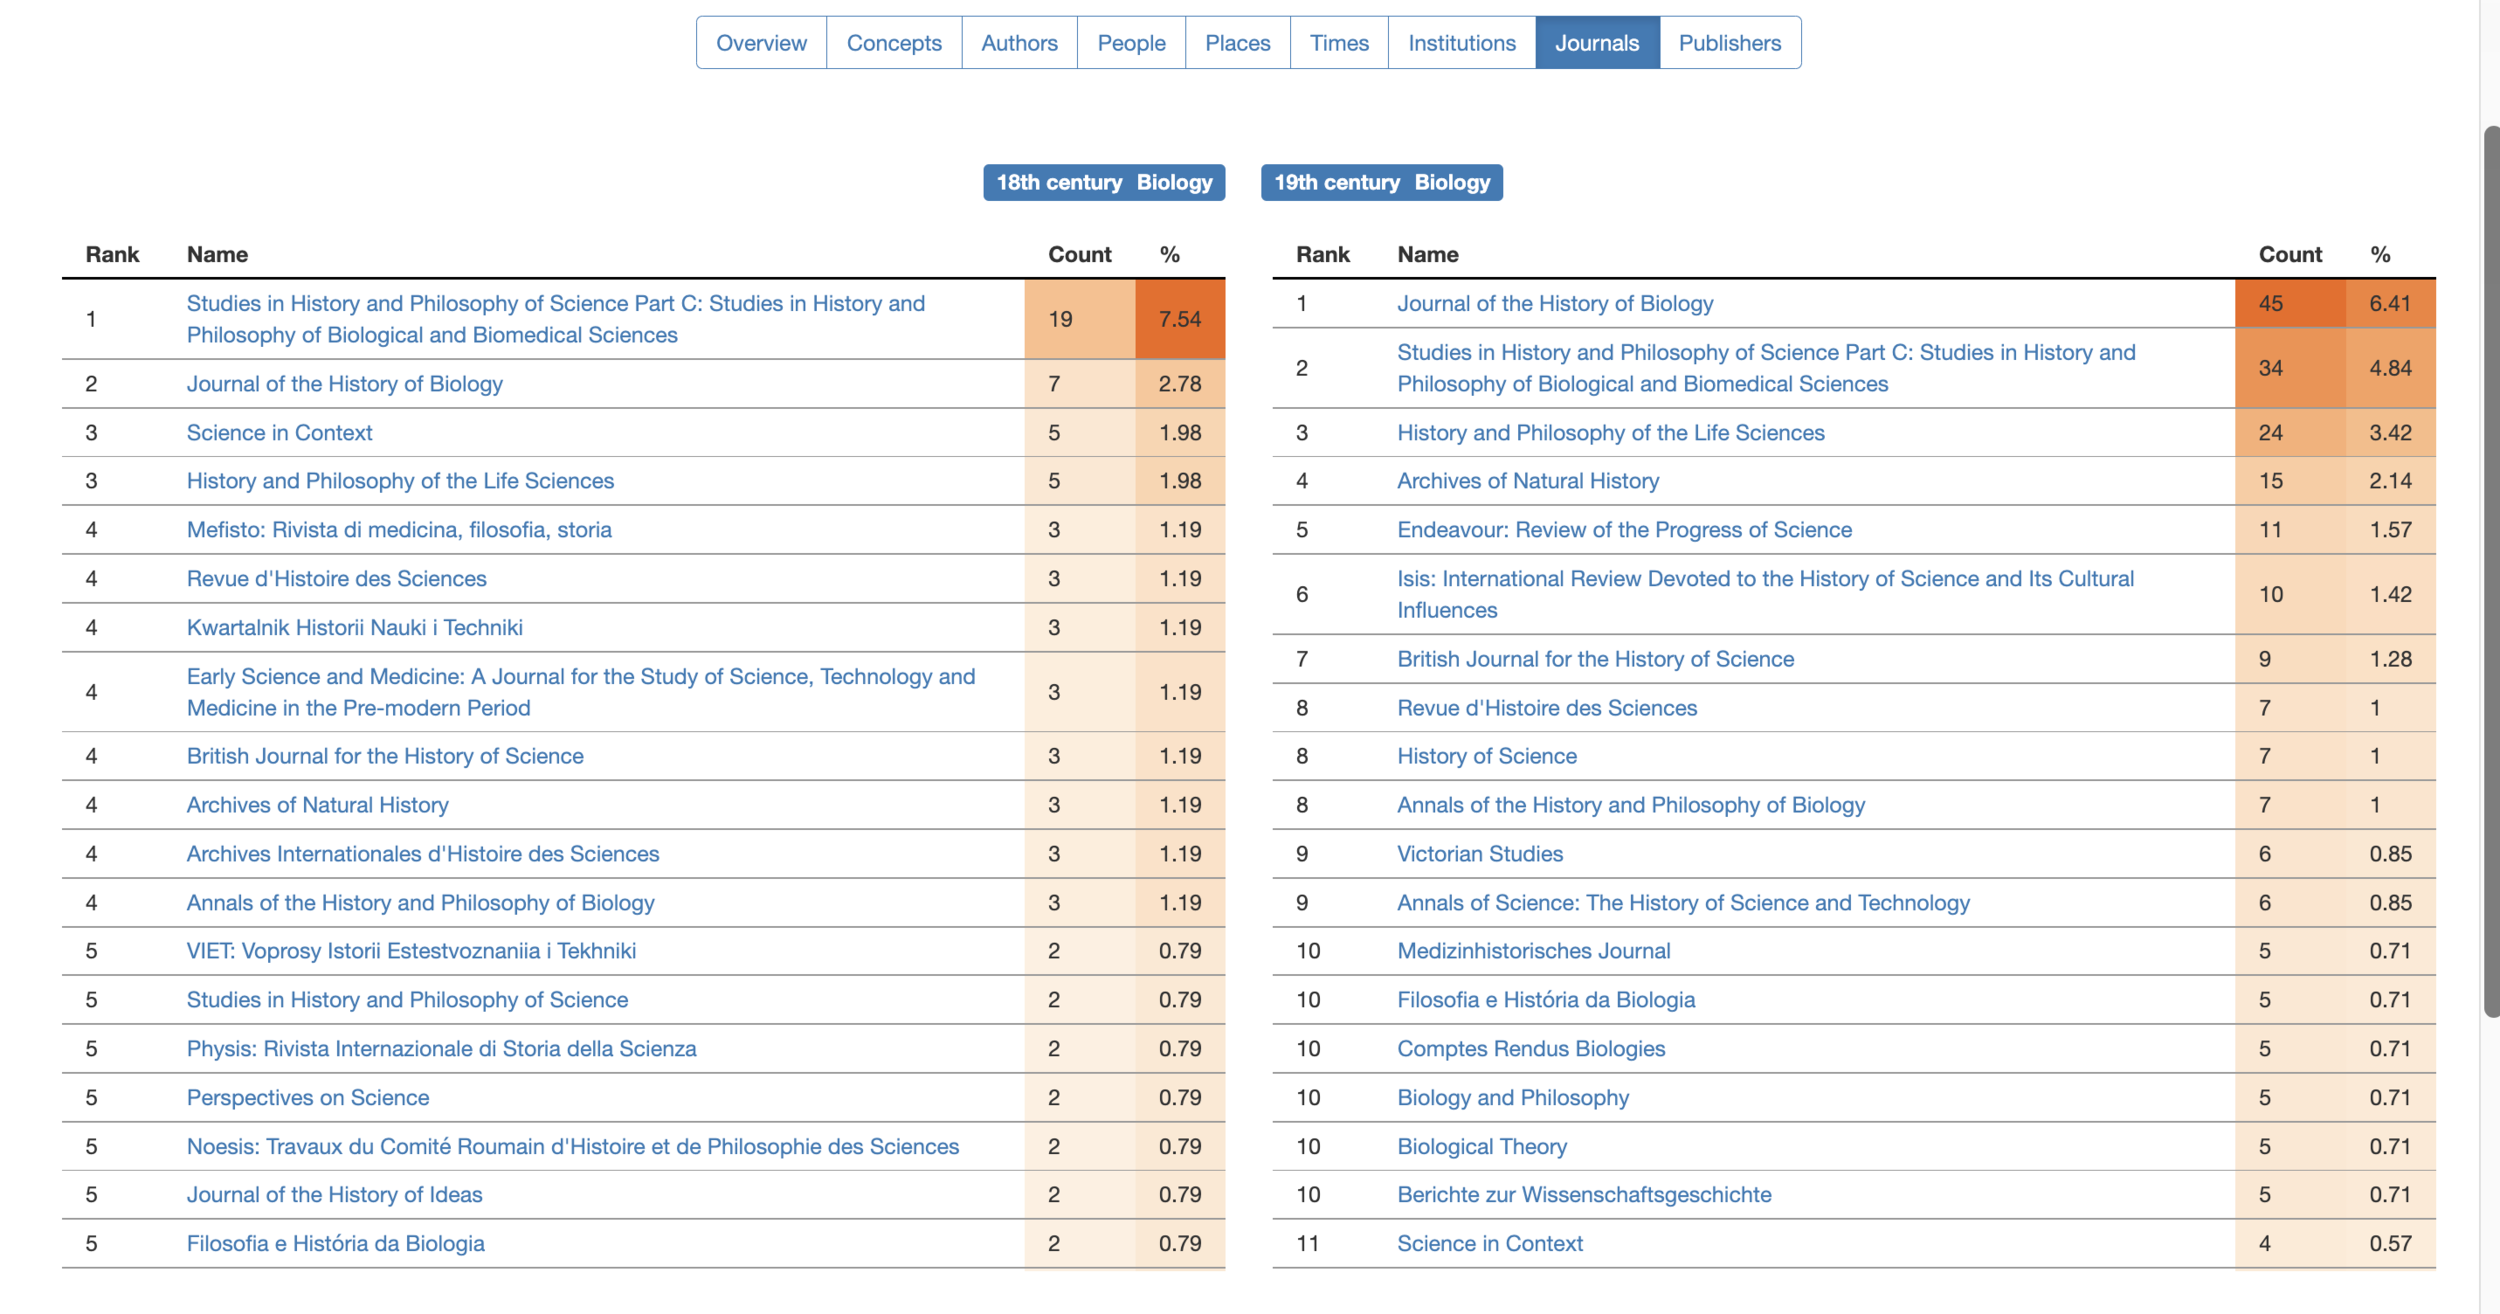Screen dimensions: 2500x1314
Task: Open Perspectives on Science link
Action: pyautogui.click(x=307, y=1098)
